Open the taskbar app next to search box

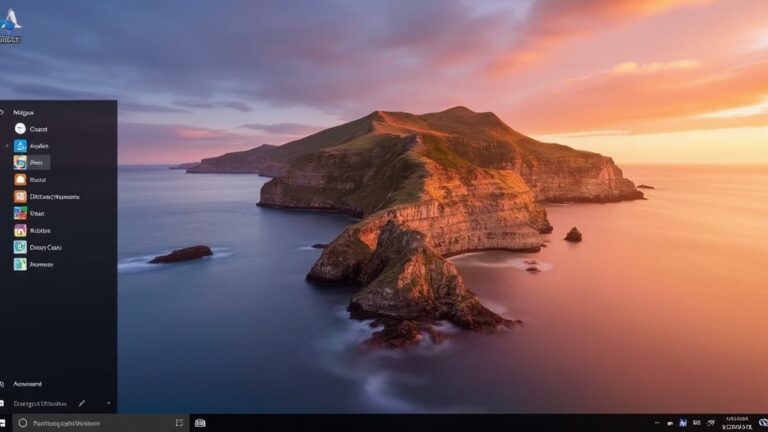[x=200, y=423]
